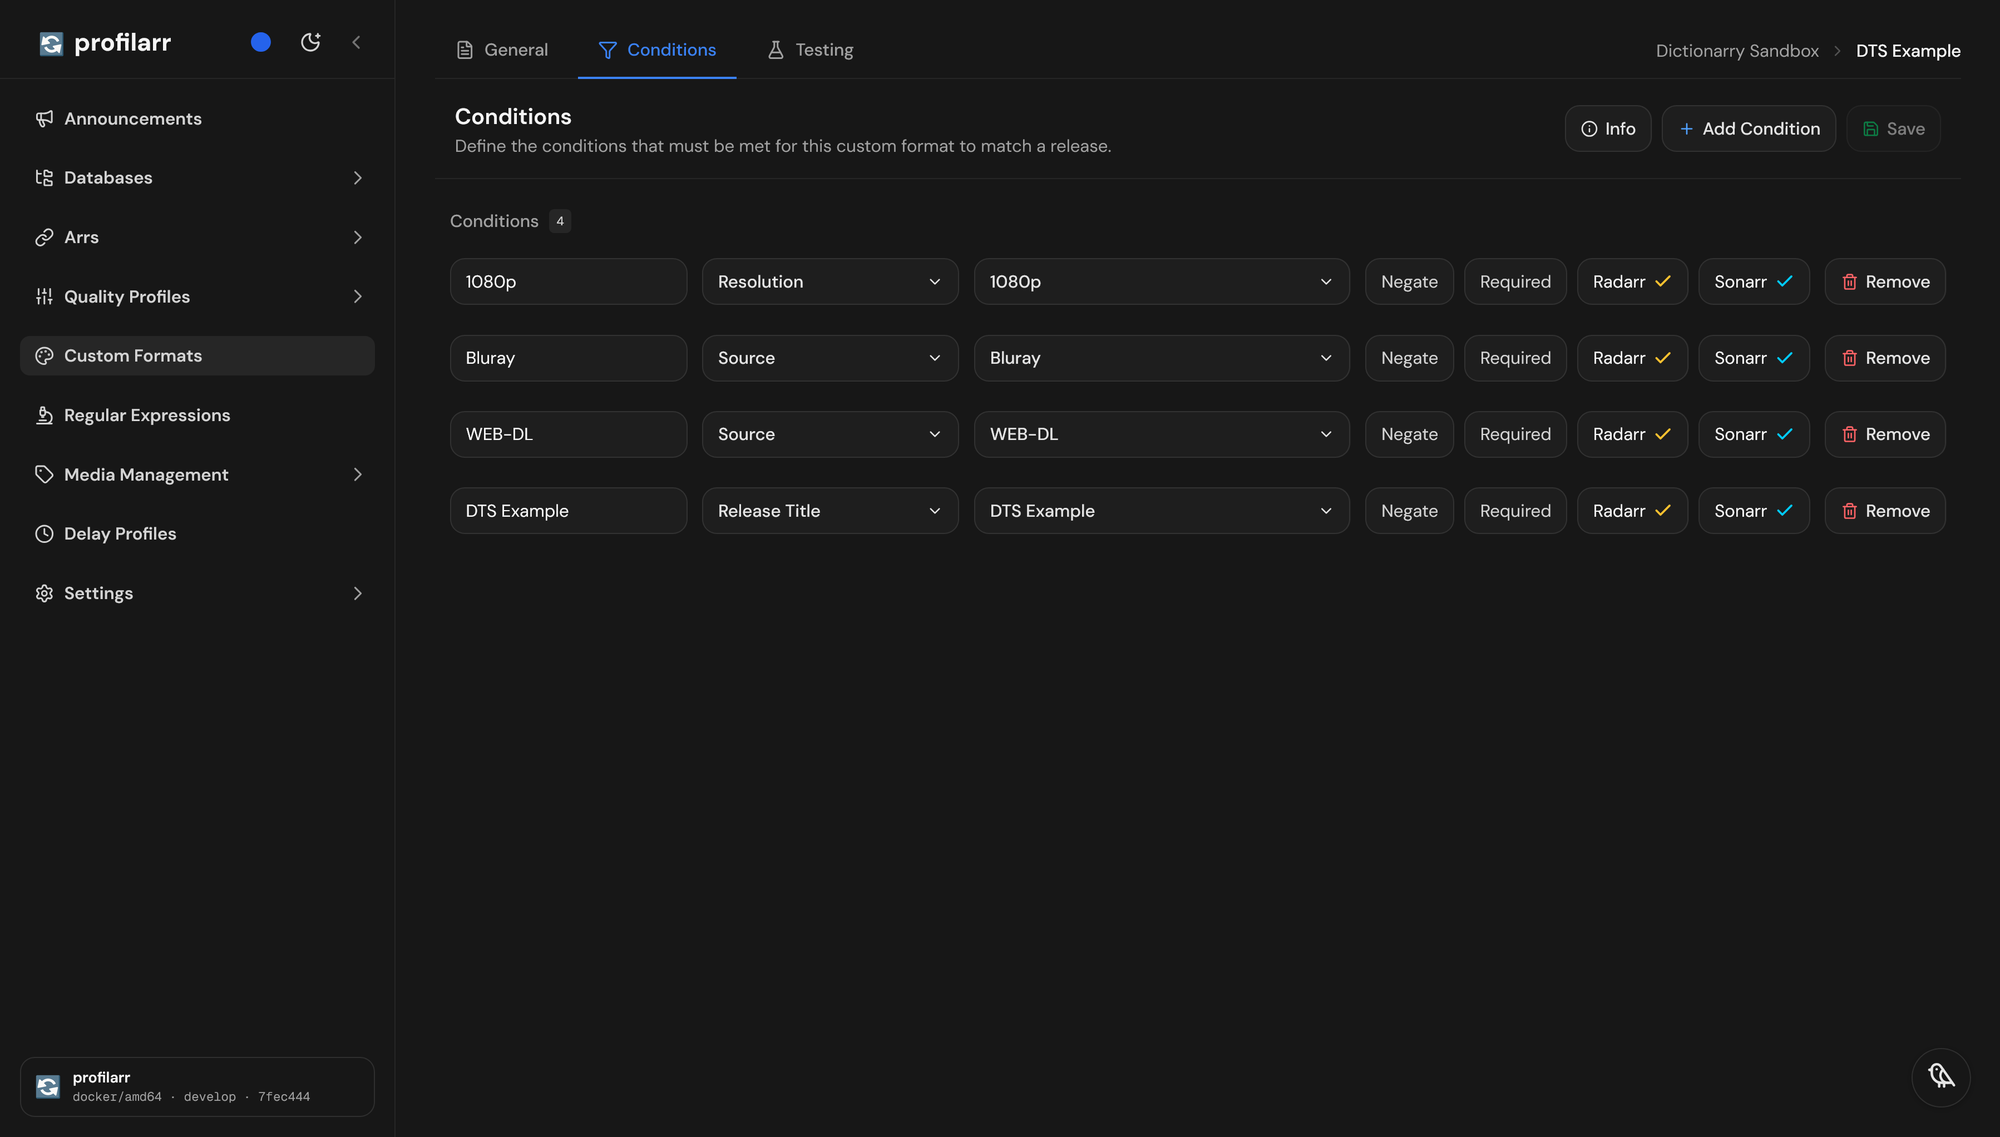This screenshot has height=1137, width=2000.
Task: Toggle Sonarr on the 1080p condition
Action: (x=1754, y=282)
